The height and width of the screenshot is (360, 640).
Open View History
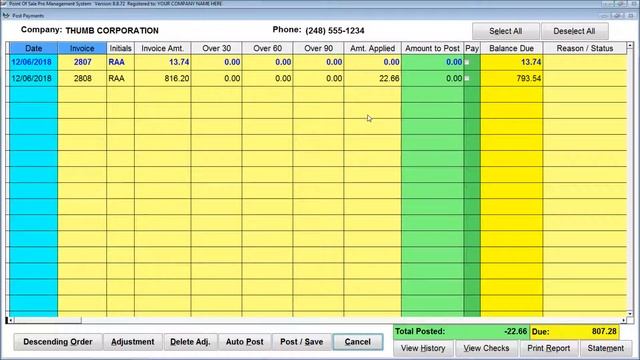pos(423,348)
